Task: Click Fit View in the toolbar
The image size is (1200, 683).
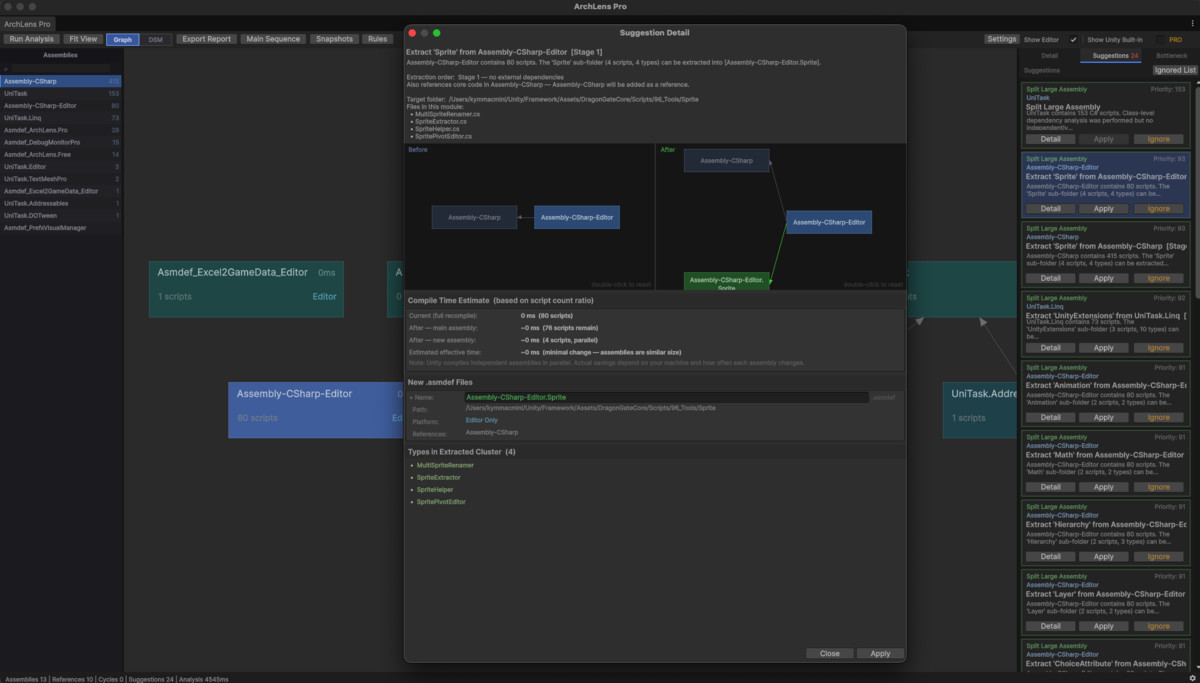Action: 83,39
